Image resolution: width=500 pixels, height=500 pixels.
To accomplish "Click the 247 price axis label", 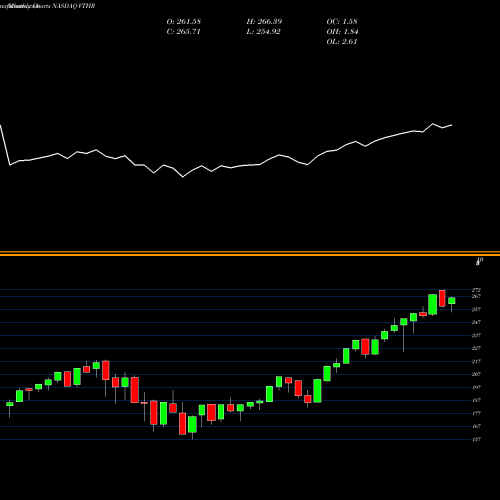I will (476, 322).
